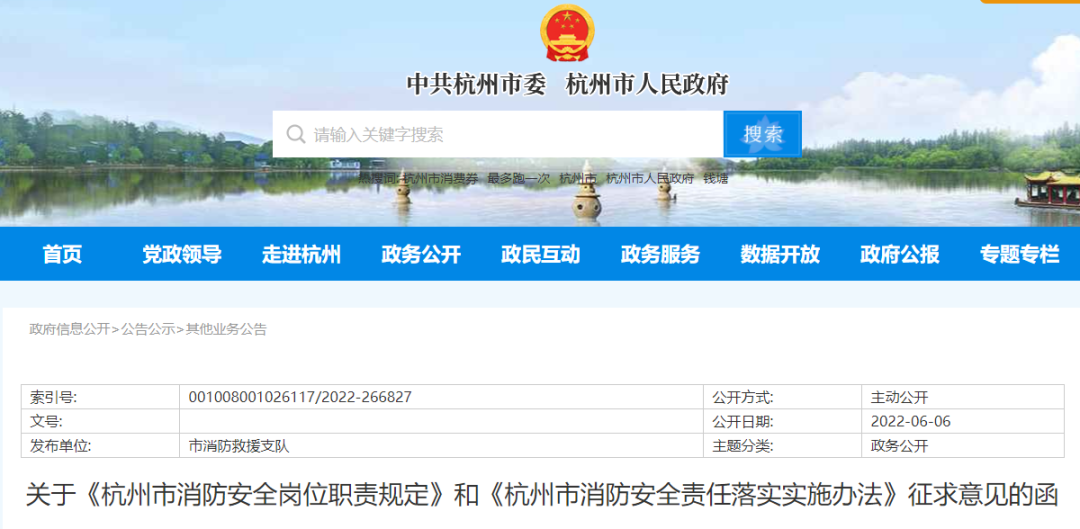Click the magnifier icon in search box

click(296, 134)
